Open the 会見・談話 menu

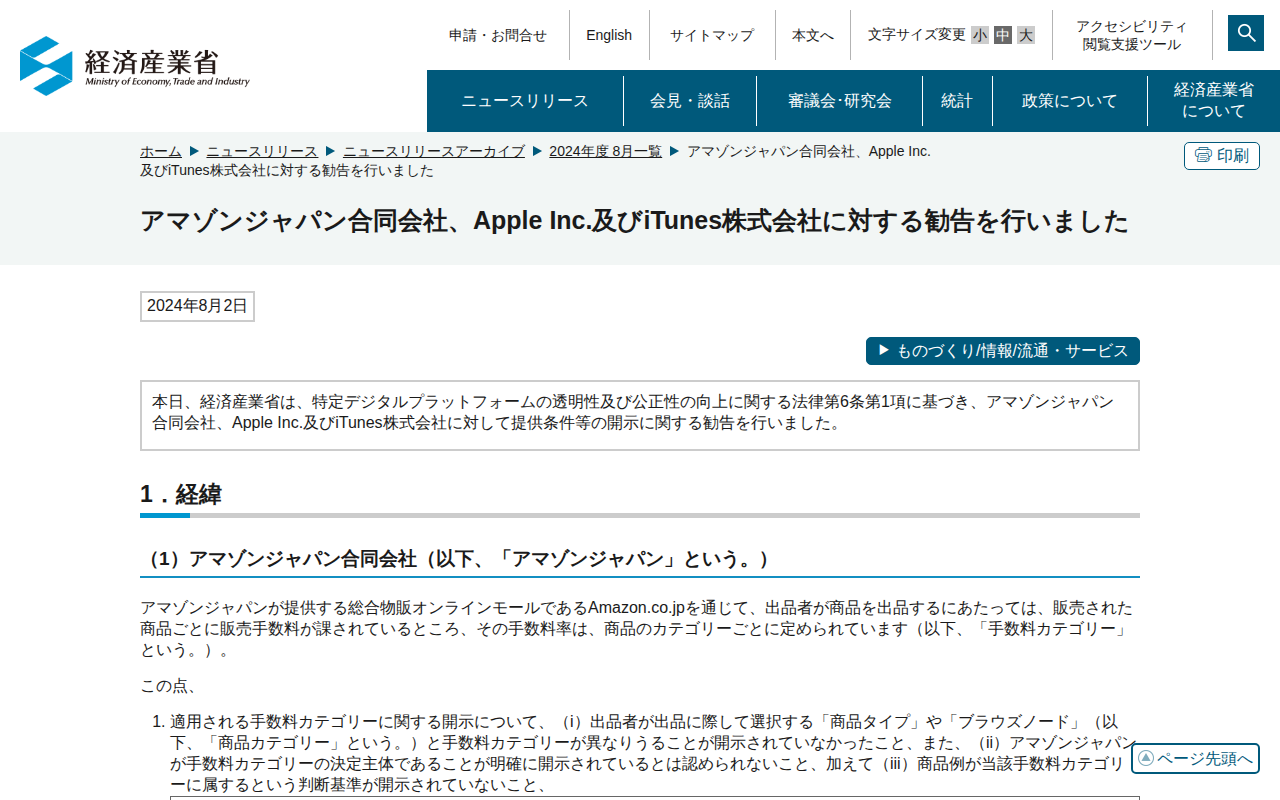[x=690, y=101]
